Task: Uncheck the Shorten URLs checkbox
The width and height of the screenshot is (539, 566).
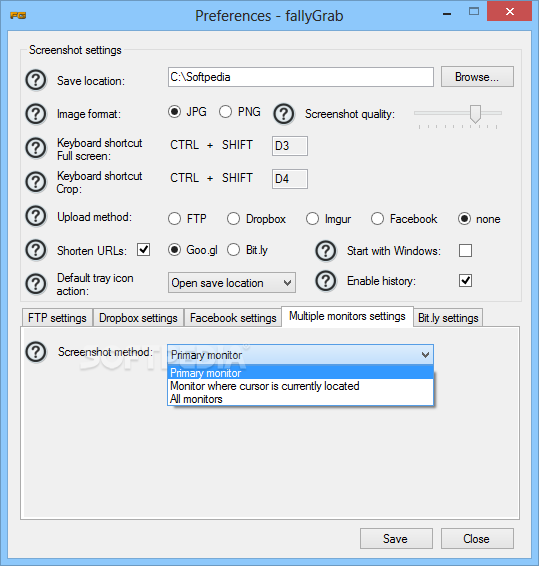Action: coord(143,250)
